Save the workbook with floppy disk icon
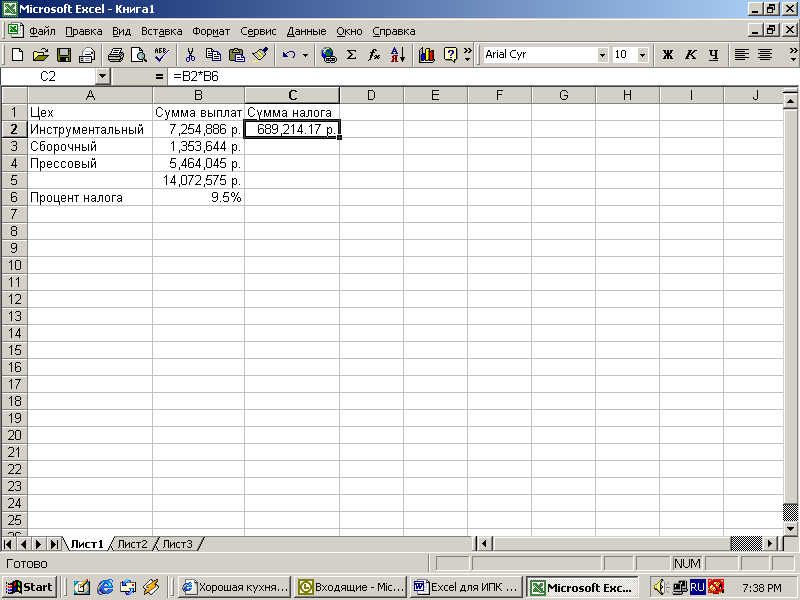Screen dimensions: 800x600 [64, 55]
